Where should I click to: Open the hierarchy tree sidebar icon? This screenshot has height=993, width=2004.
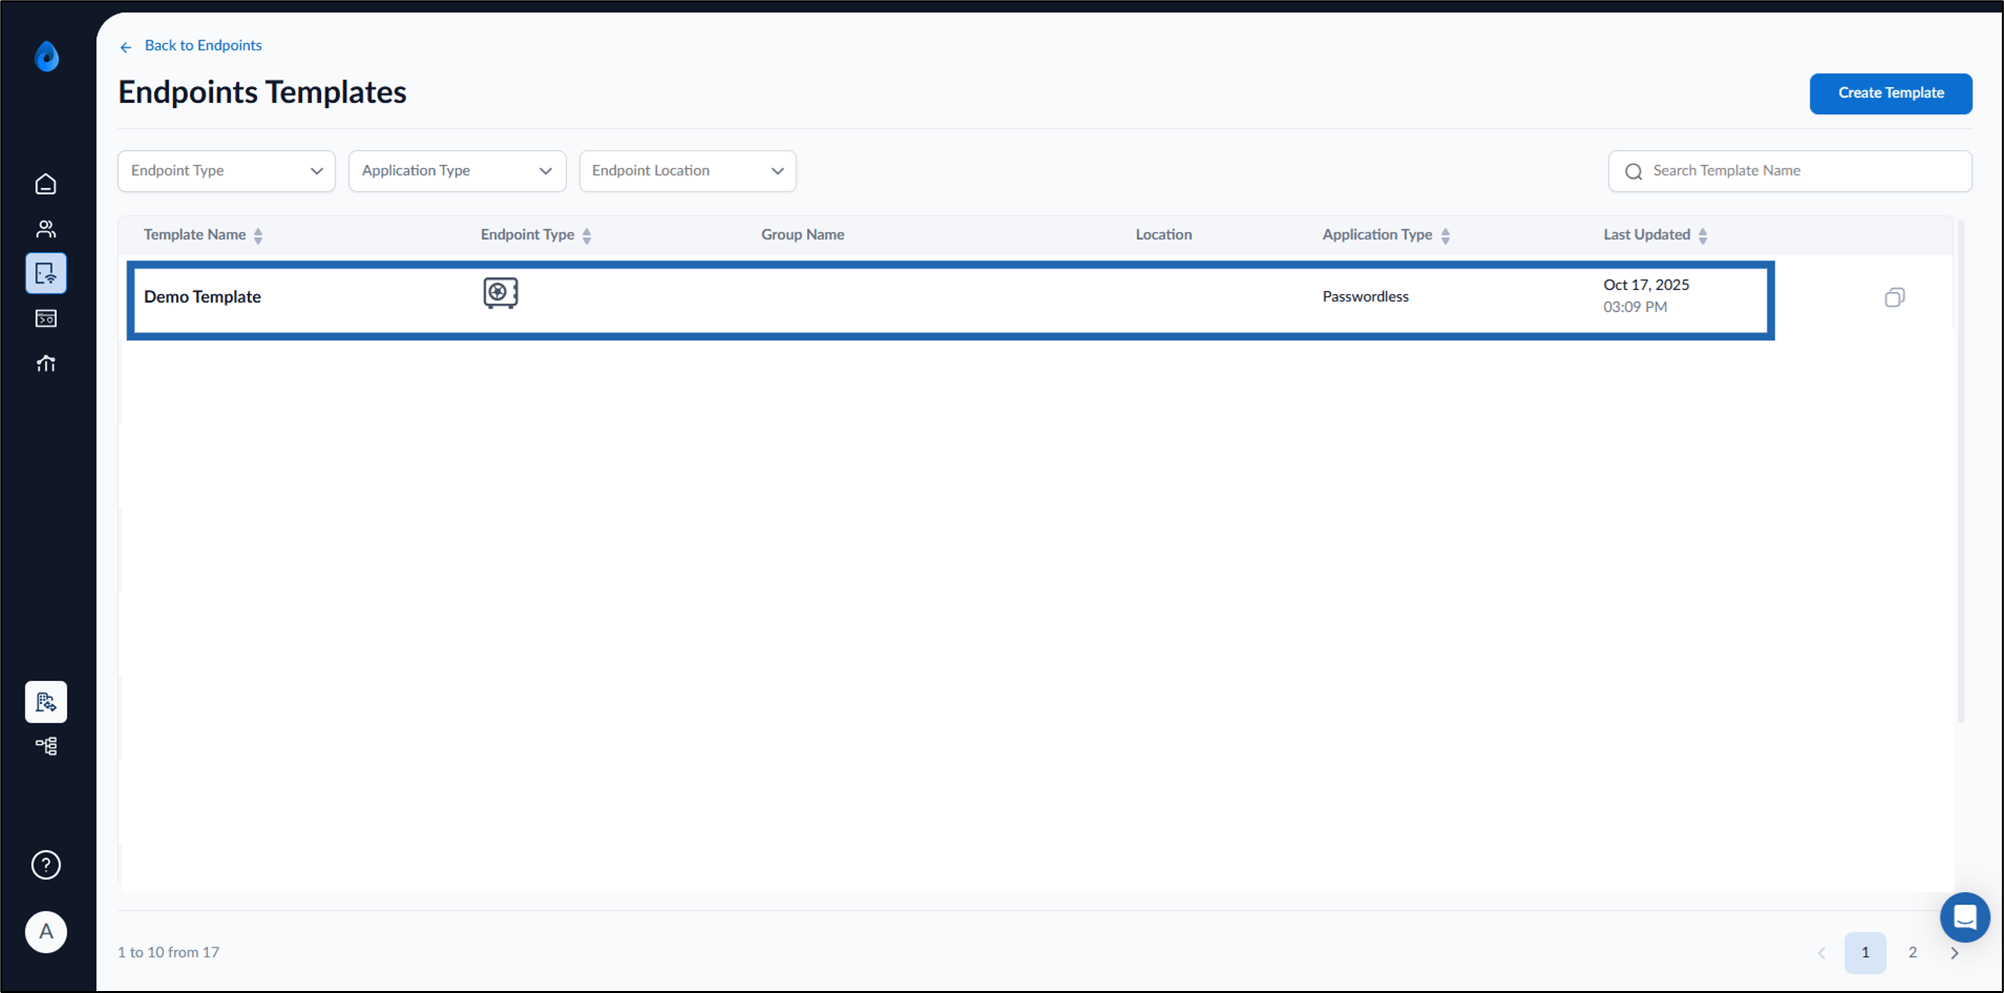tap(46, 746)
